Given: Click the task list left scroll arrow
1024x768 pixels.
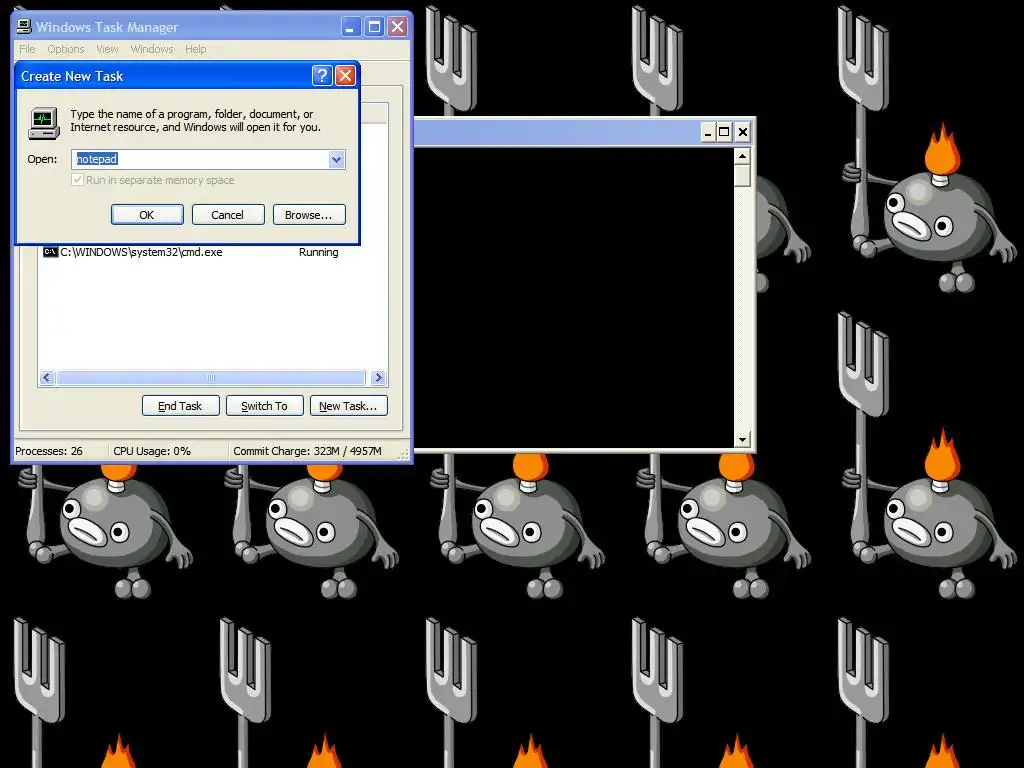Looking at the screenshot, I should click(46, 377).
